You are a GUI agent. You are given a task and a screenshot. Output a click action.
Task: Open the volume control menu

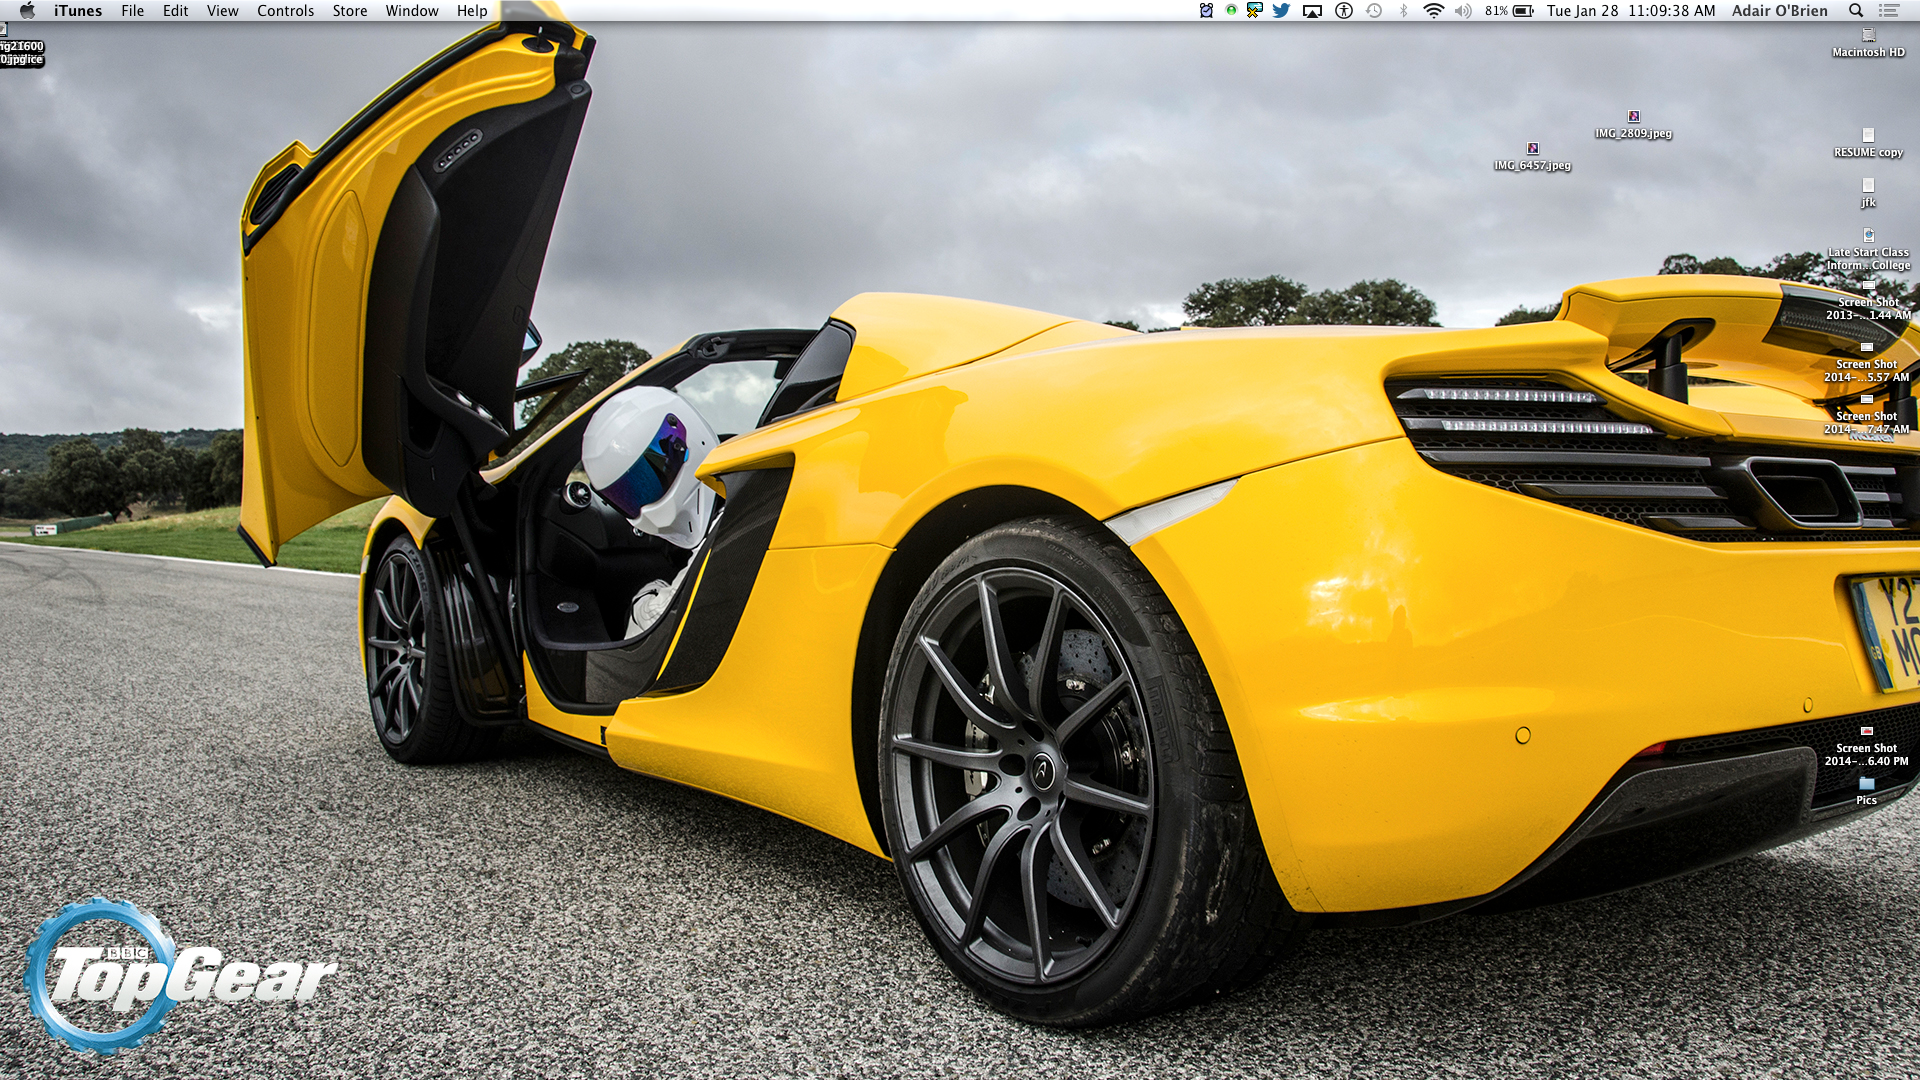point(1463,10)
